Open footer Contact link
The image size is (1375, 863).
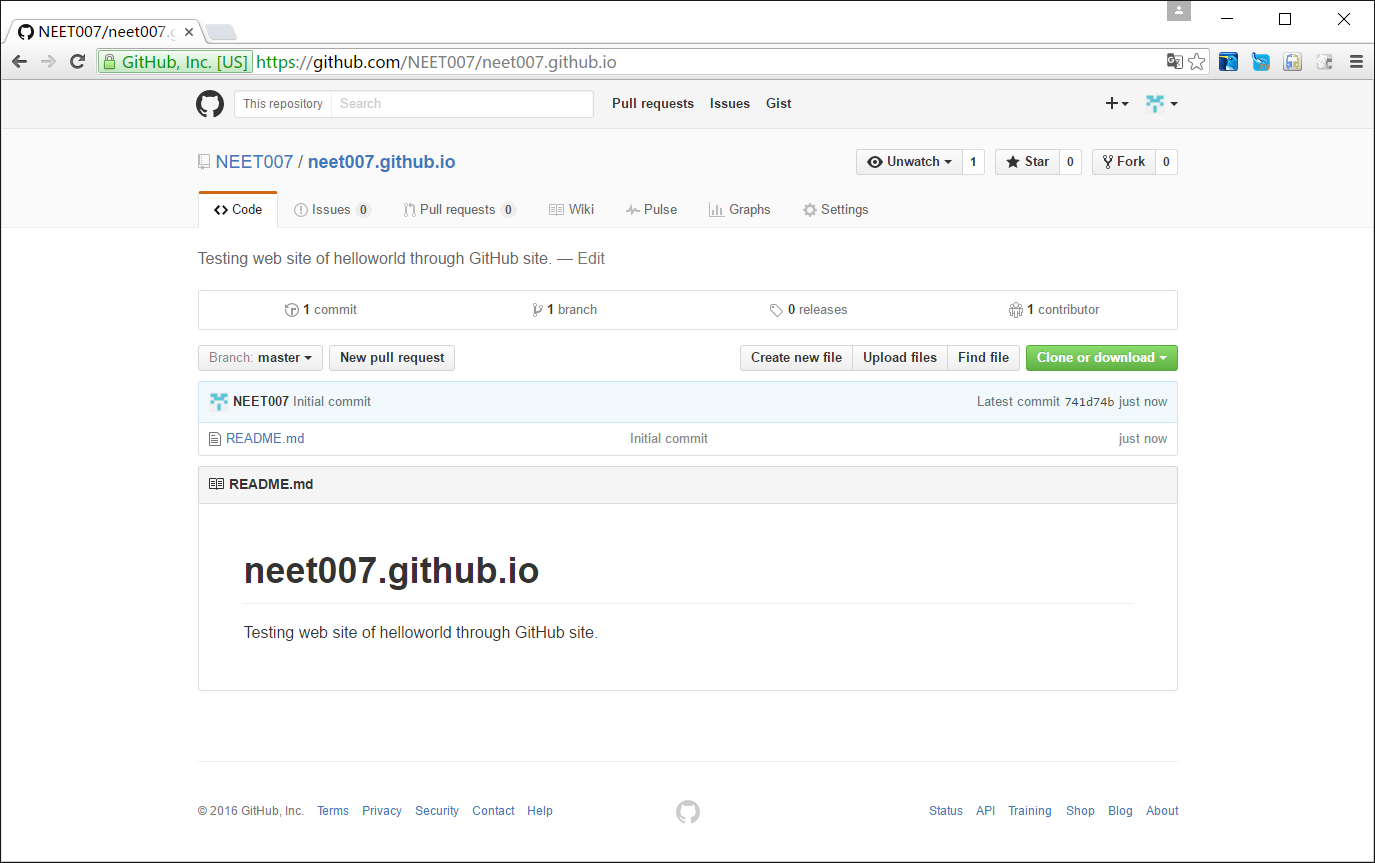493,811
